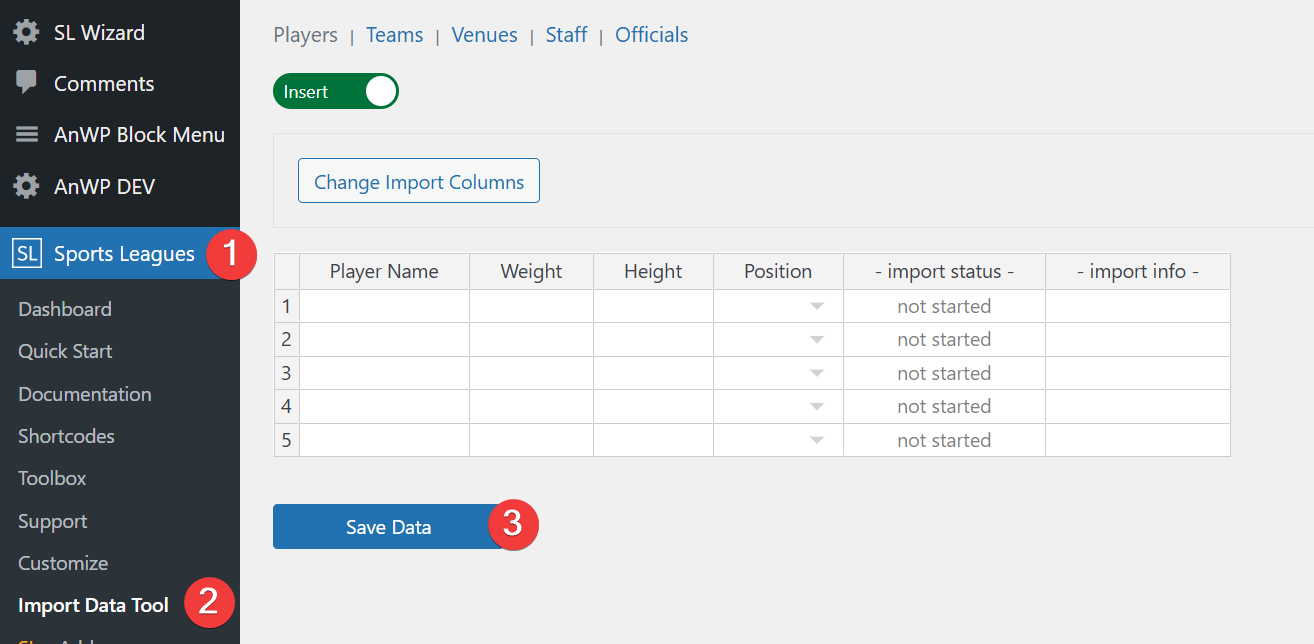Open Position dropdown in row 3
This screenshot has width=1314, height=644.
[x=817, y=373]
